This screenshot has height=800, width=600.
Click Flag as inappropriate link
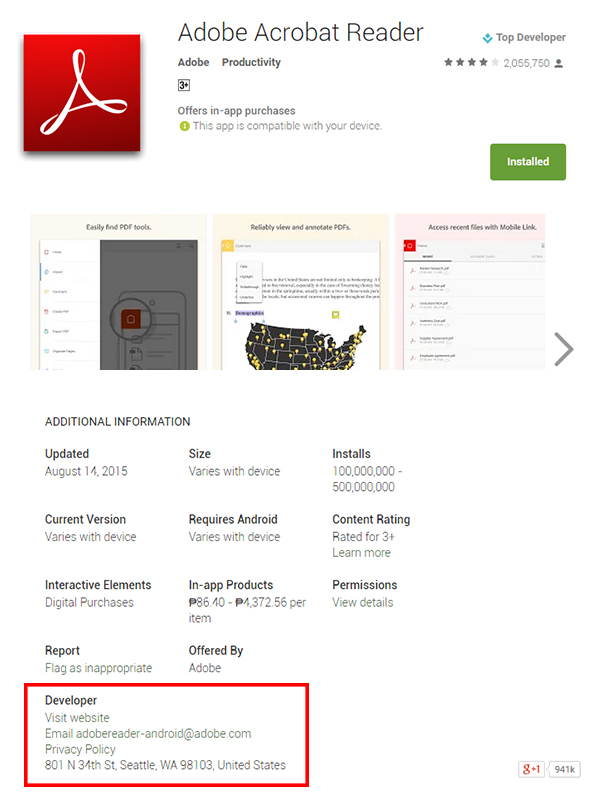[x=98, y=668]
